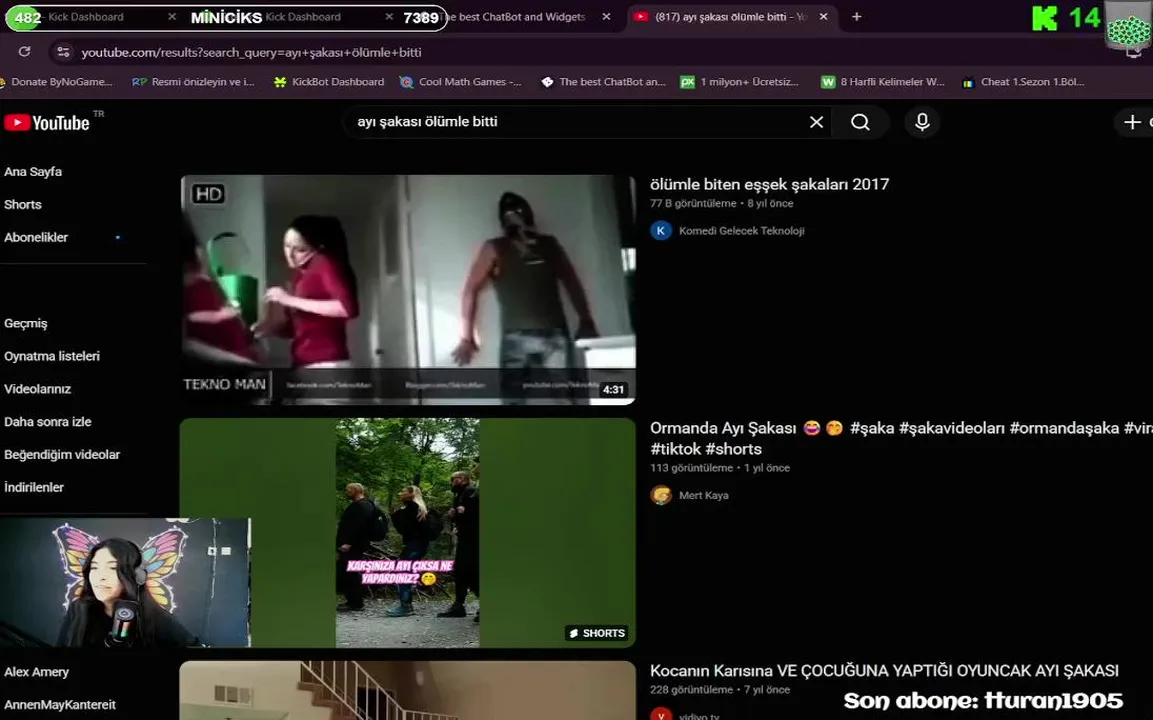The width and height of the screenshot is (1153, 720).
Task: Click the browser address bar URL
Action: point(251,52)
